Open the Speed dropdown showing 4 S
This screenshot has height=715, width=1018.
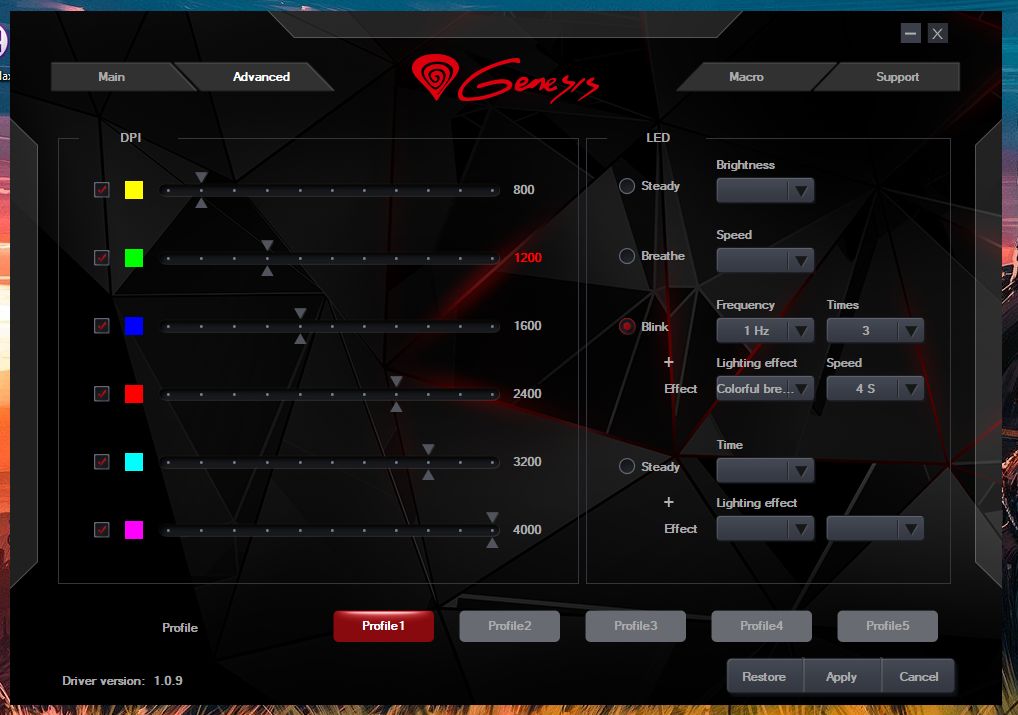click(875, 388)
